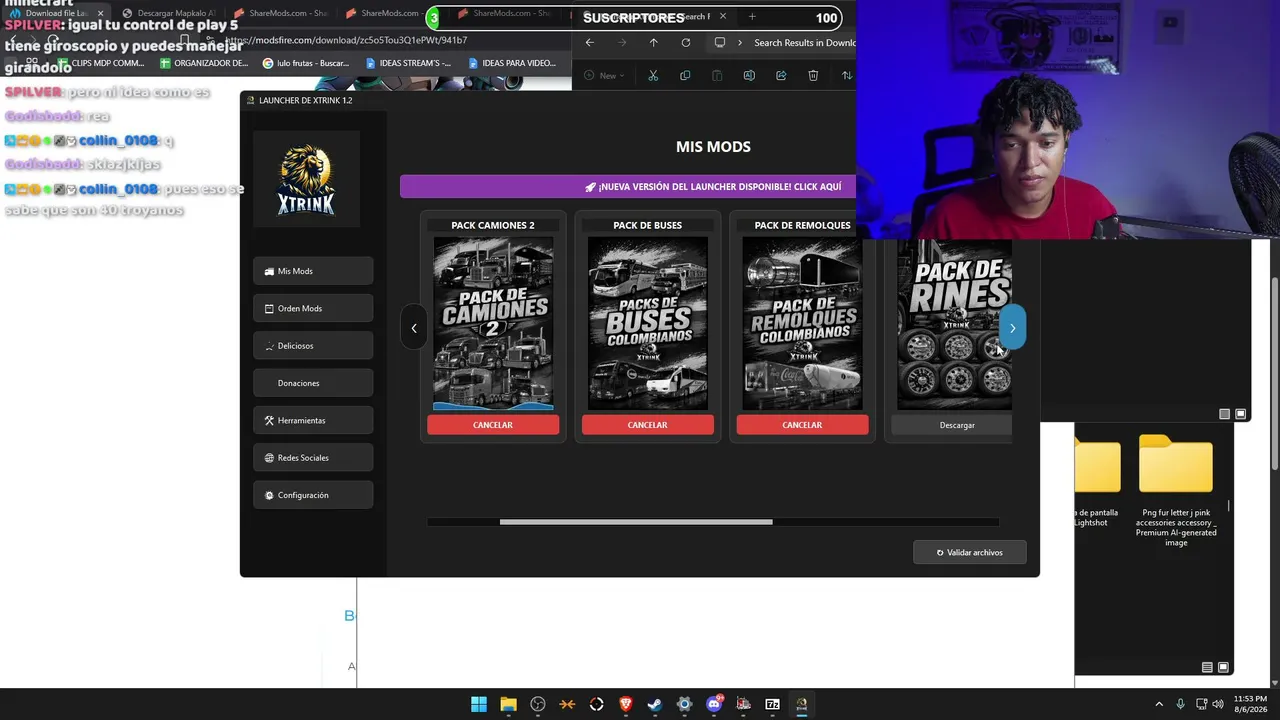Viewport: 1280px width, 720px height.
Task: Open Redes Sociales in the launcher sidebar
Action: 313,458
